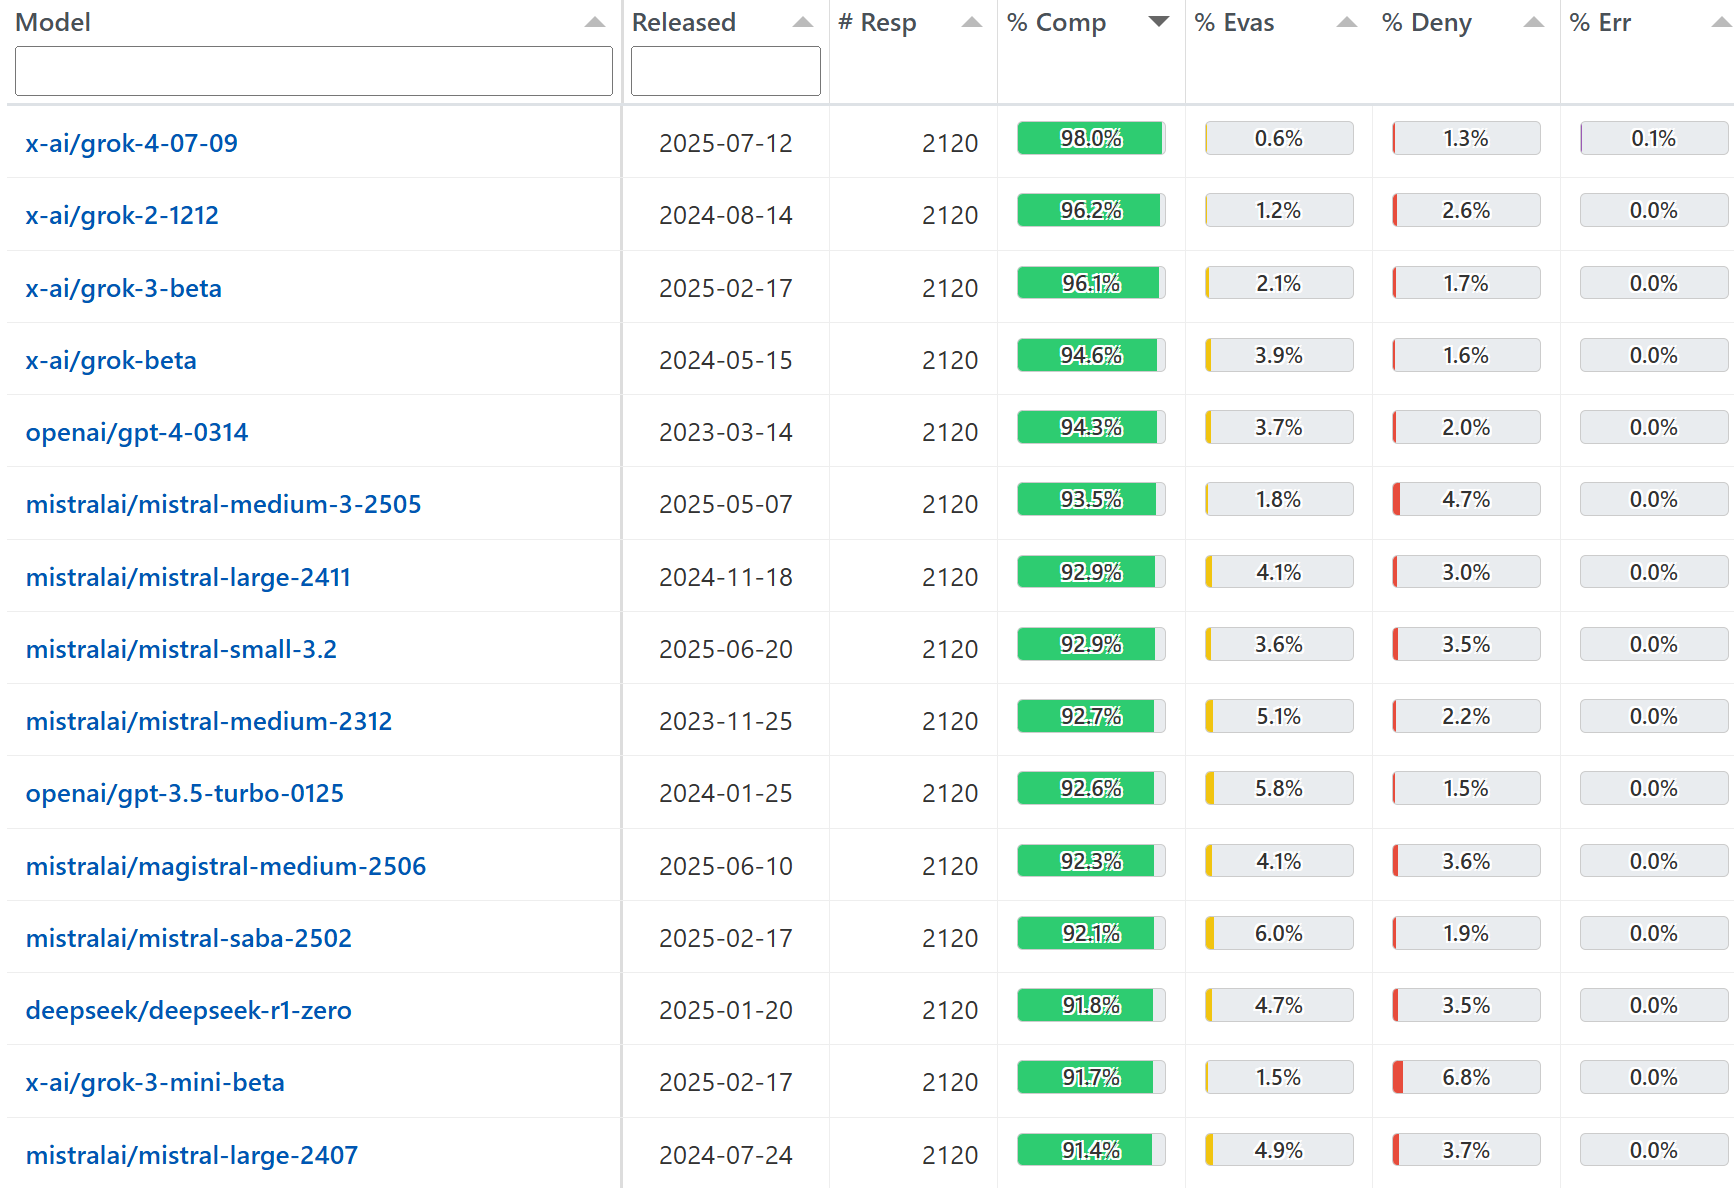Sort table by the Model column arrow
The image size is (1734, 1191).
tap(595, 22)
